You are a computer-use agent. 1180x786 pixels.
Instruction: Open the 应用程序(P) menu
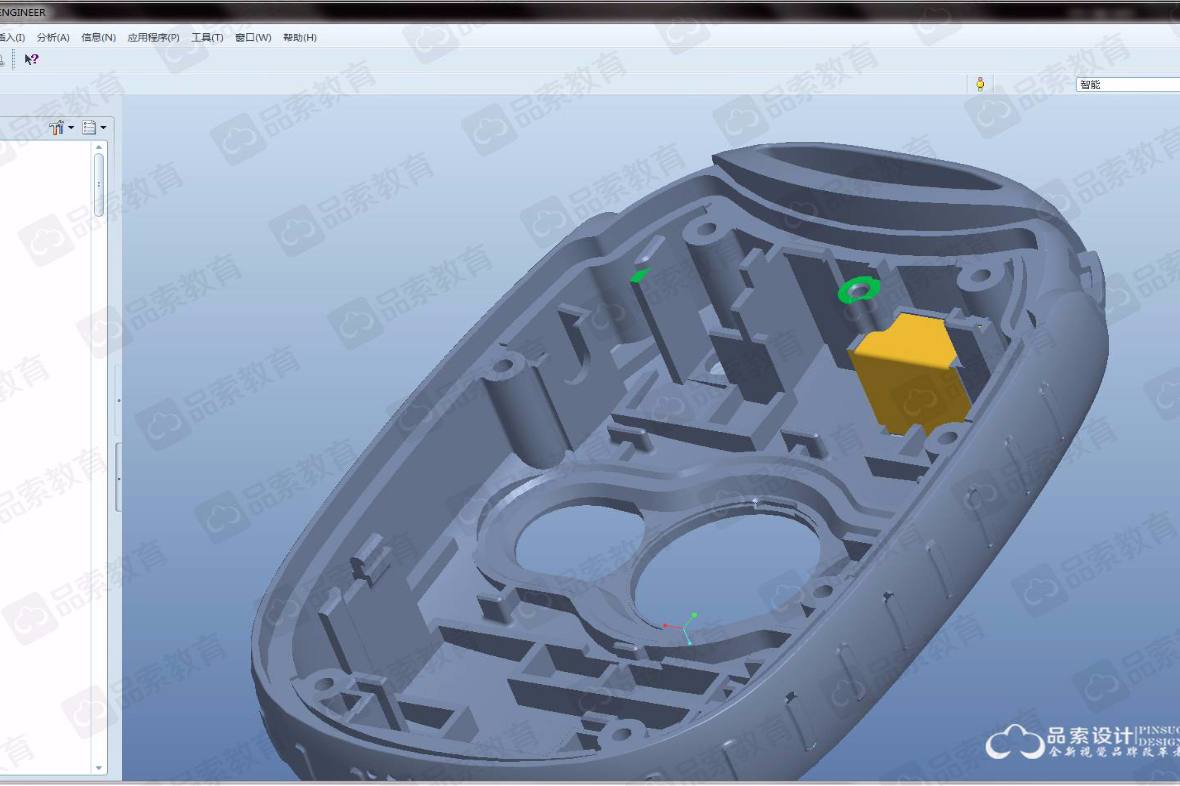[154, 38]
